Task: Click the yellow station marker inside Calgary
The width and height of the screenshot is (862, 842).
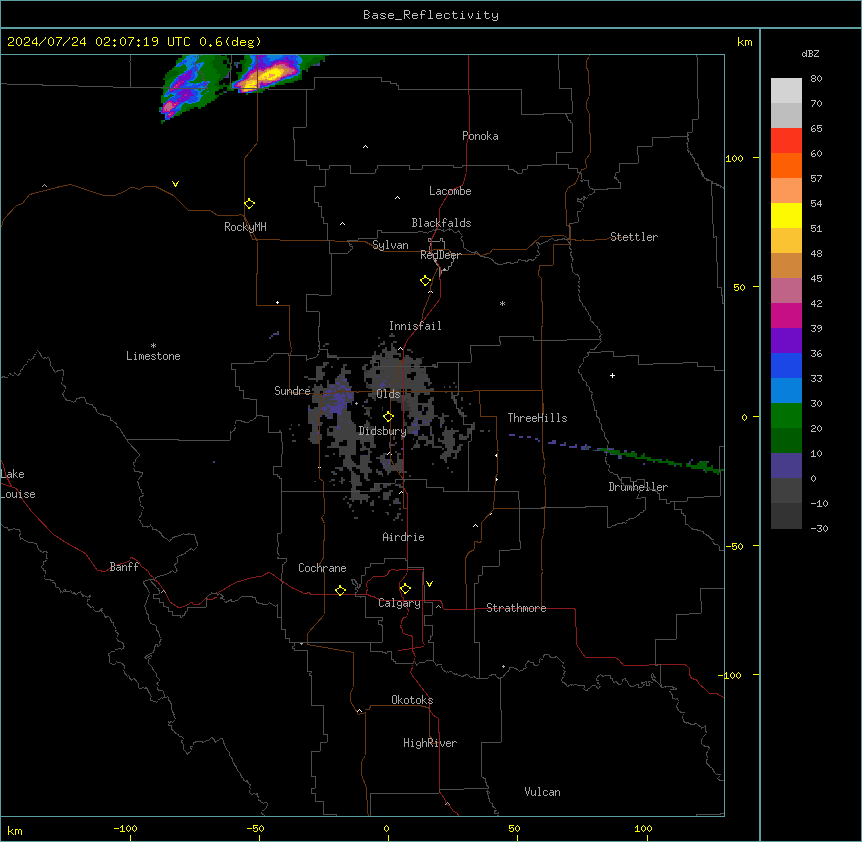Action: [405, 589]
